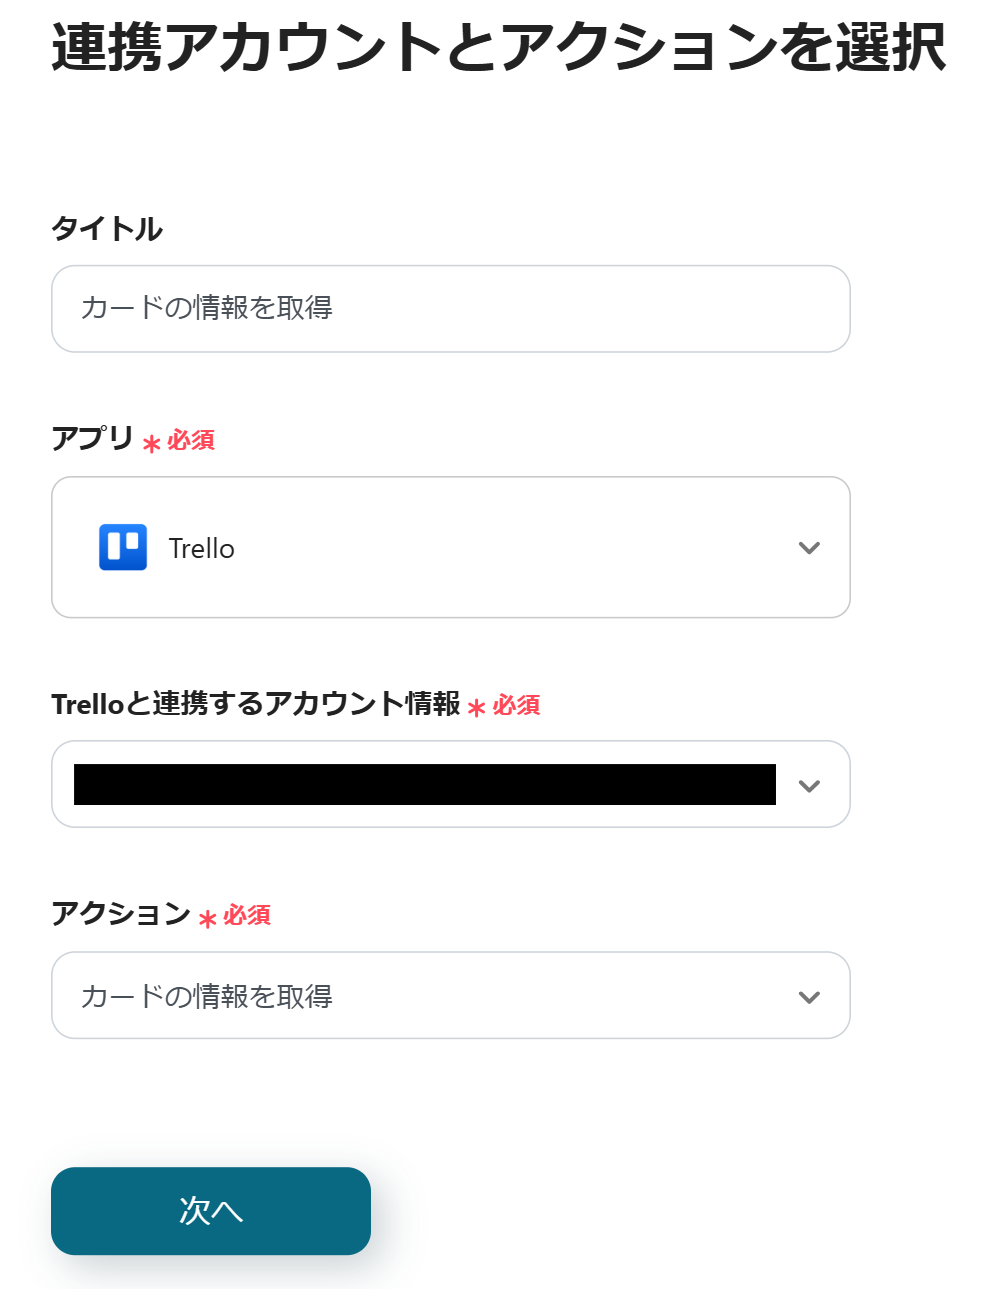986x1289 pixels.
Task: Expand the アクション dropdown chevron
Action: (x=809, y=997)
